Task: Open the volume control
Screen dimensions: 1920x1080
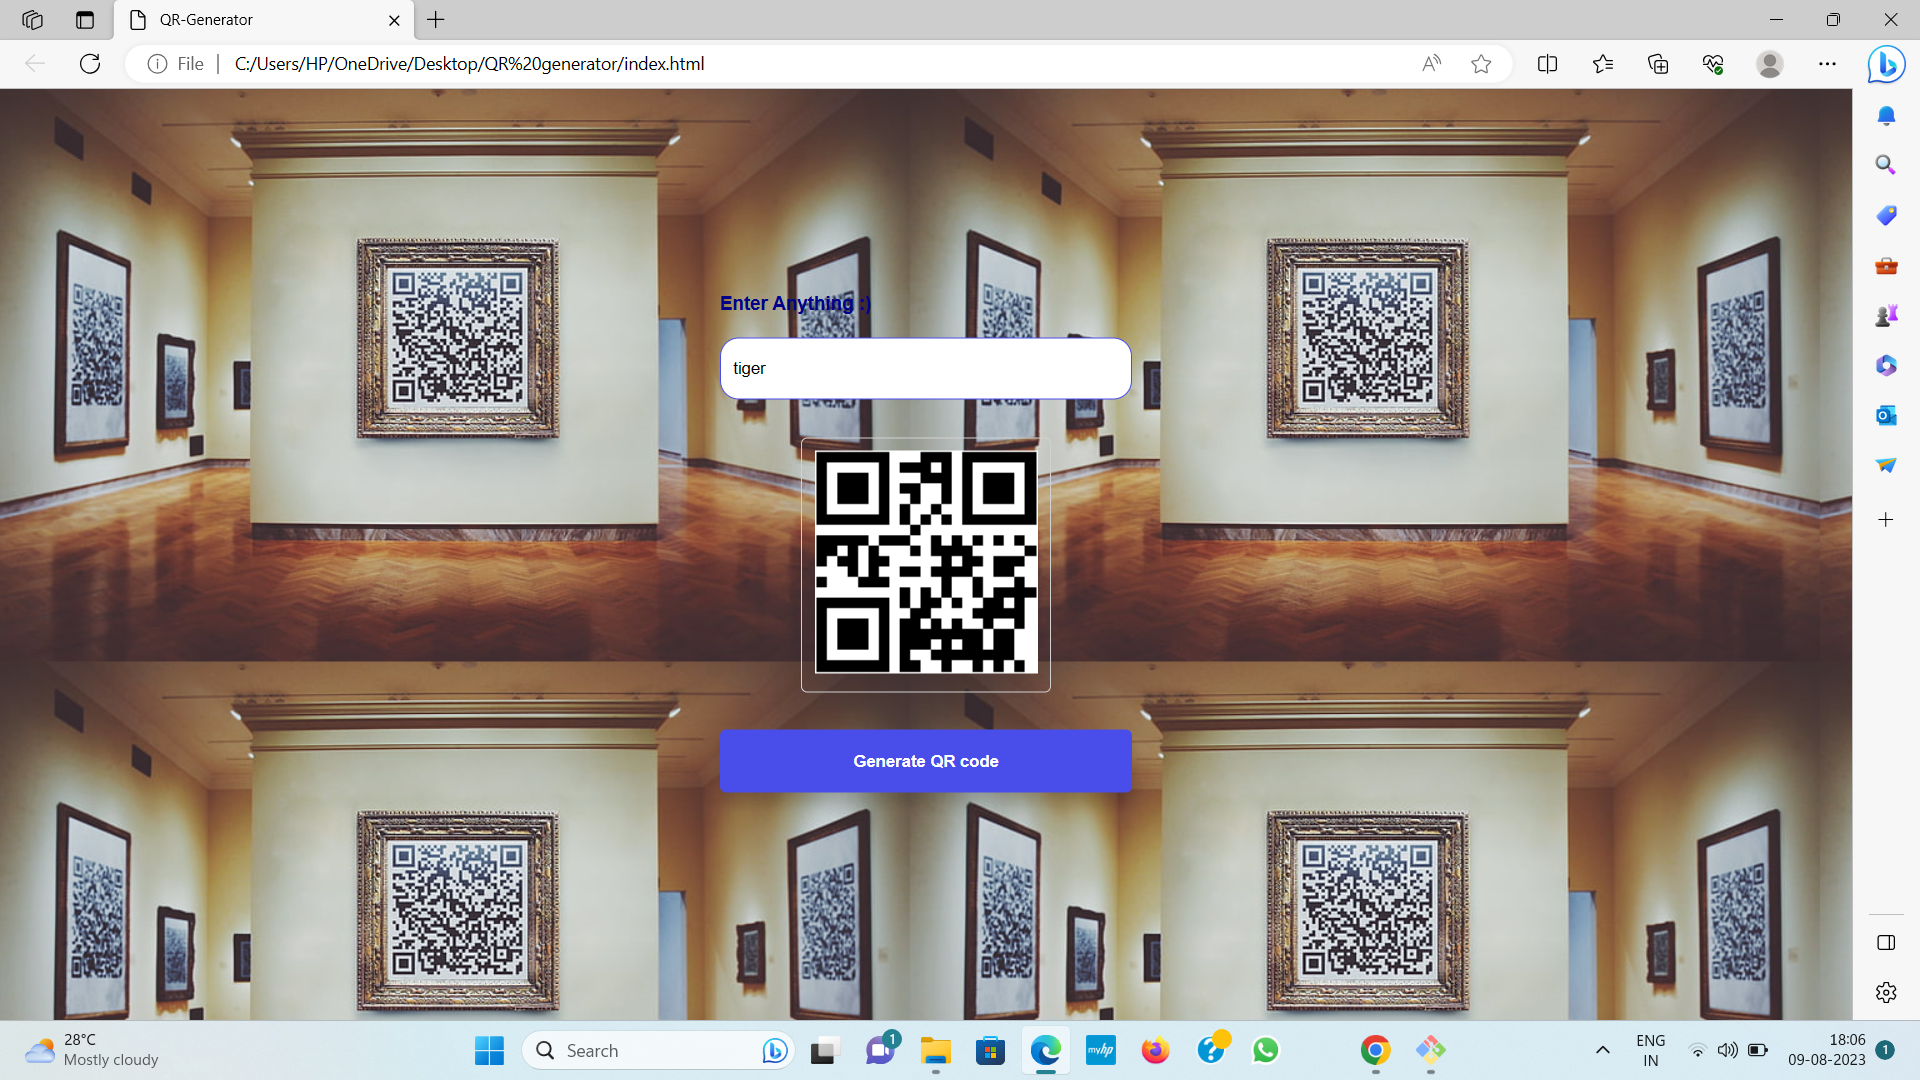Action: [1728, 1051]
